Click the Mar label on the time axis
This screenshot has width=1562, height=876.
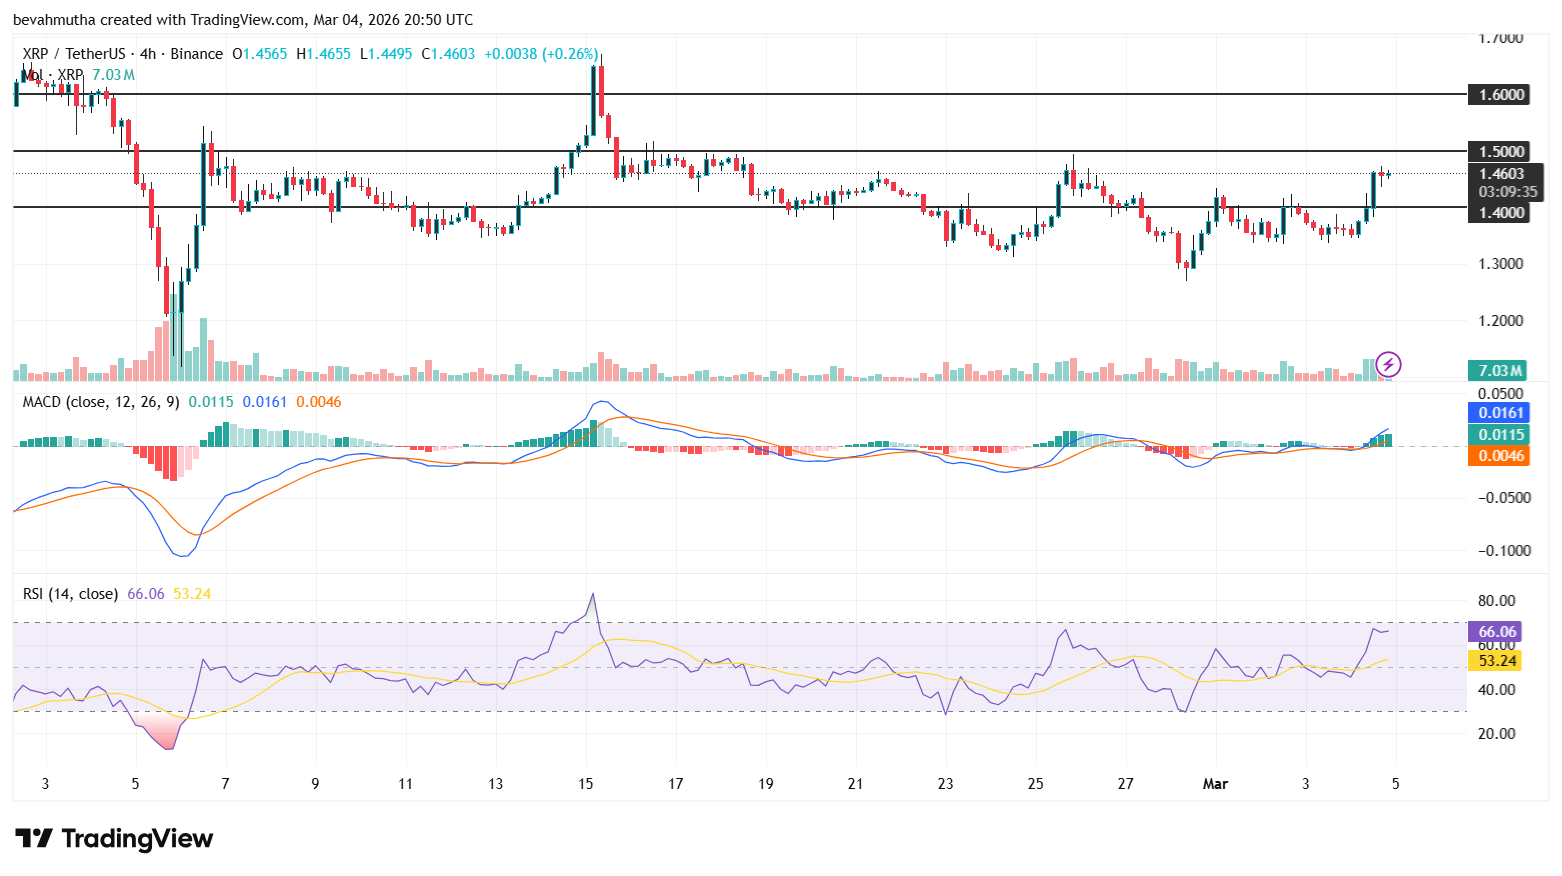(1214, 784)
